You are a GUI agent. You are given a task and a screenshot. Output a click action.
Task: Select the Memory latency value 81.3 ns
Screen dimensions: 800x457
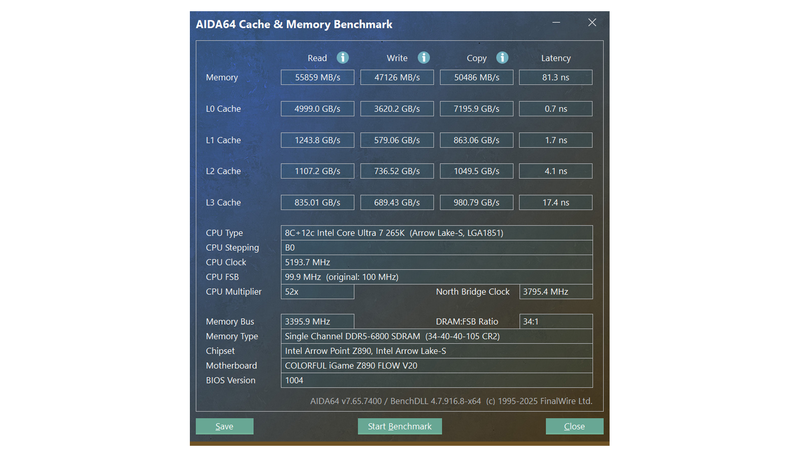coord(556,78)
